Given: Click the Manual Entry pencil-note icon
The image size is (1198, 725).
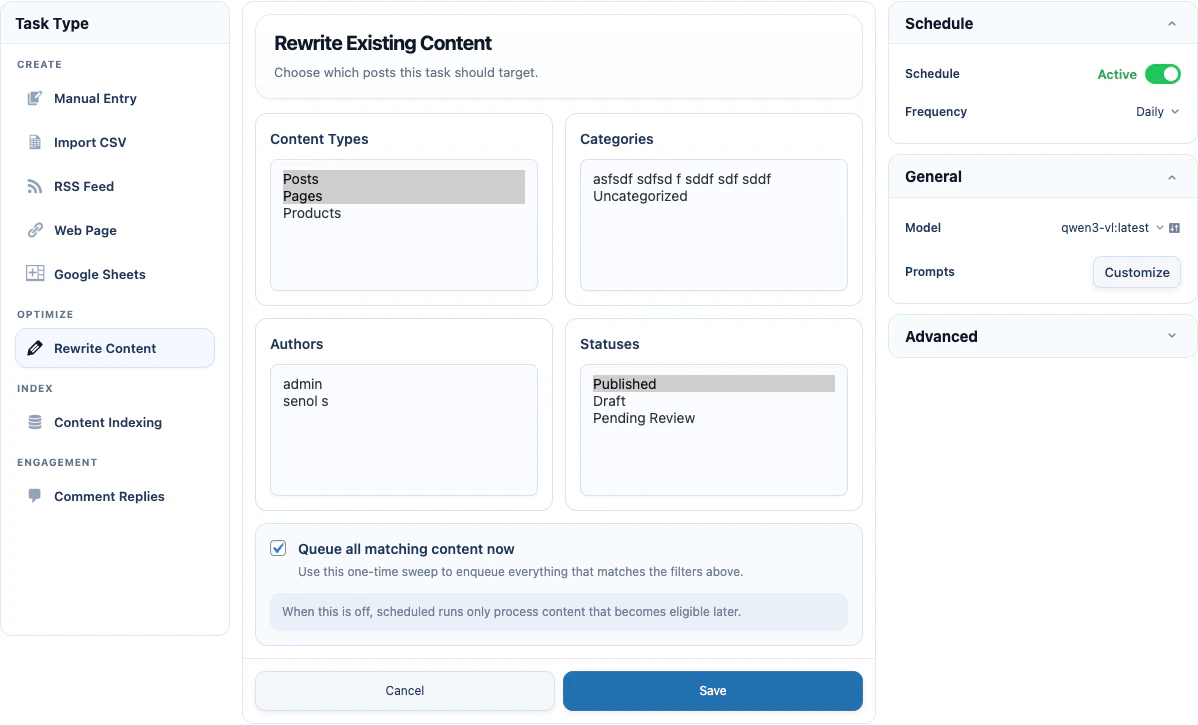Looking at the screenshot, I should pos(34,99).
